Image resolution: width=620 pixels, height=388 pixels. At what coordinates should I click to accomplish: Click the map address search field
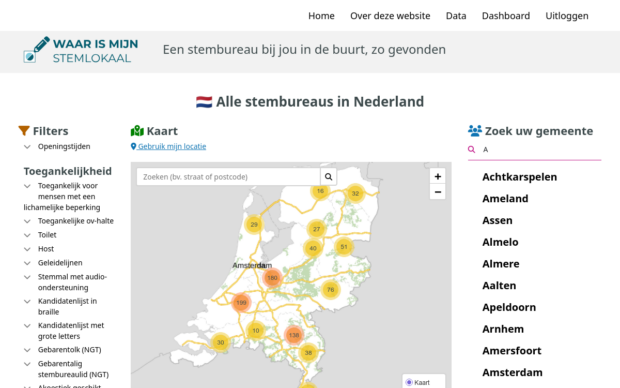[228, 177]
